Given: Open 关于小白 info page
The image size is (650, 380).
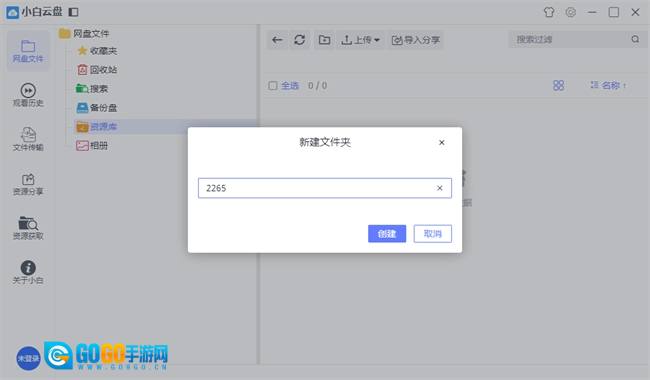Looking at the screenshot, I should click(x=28, y=272).
